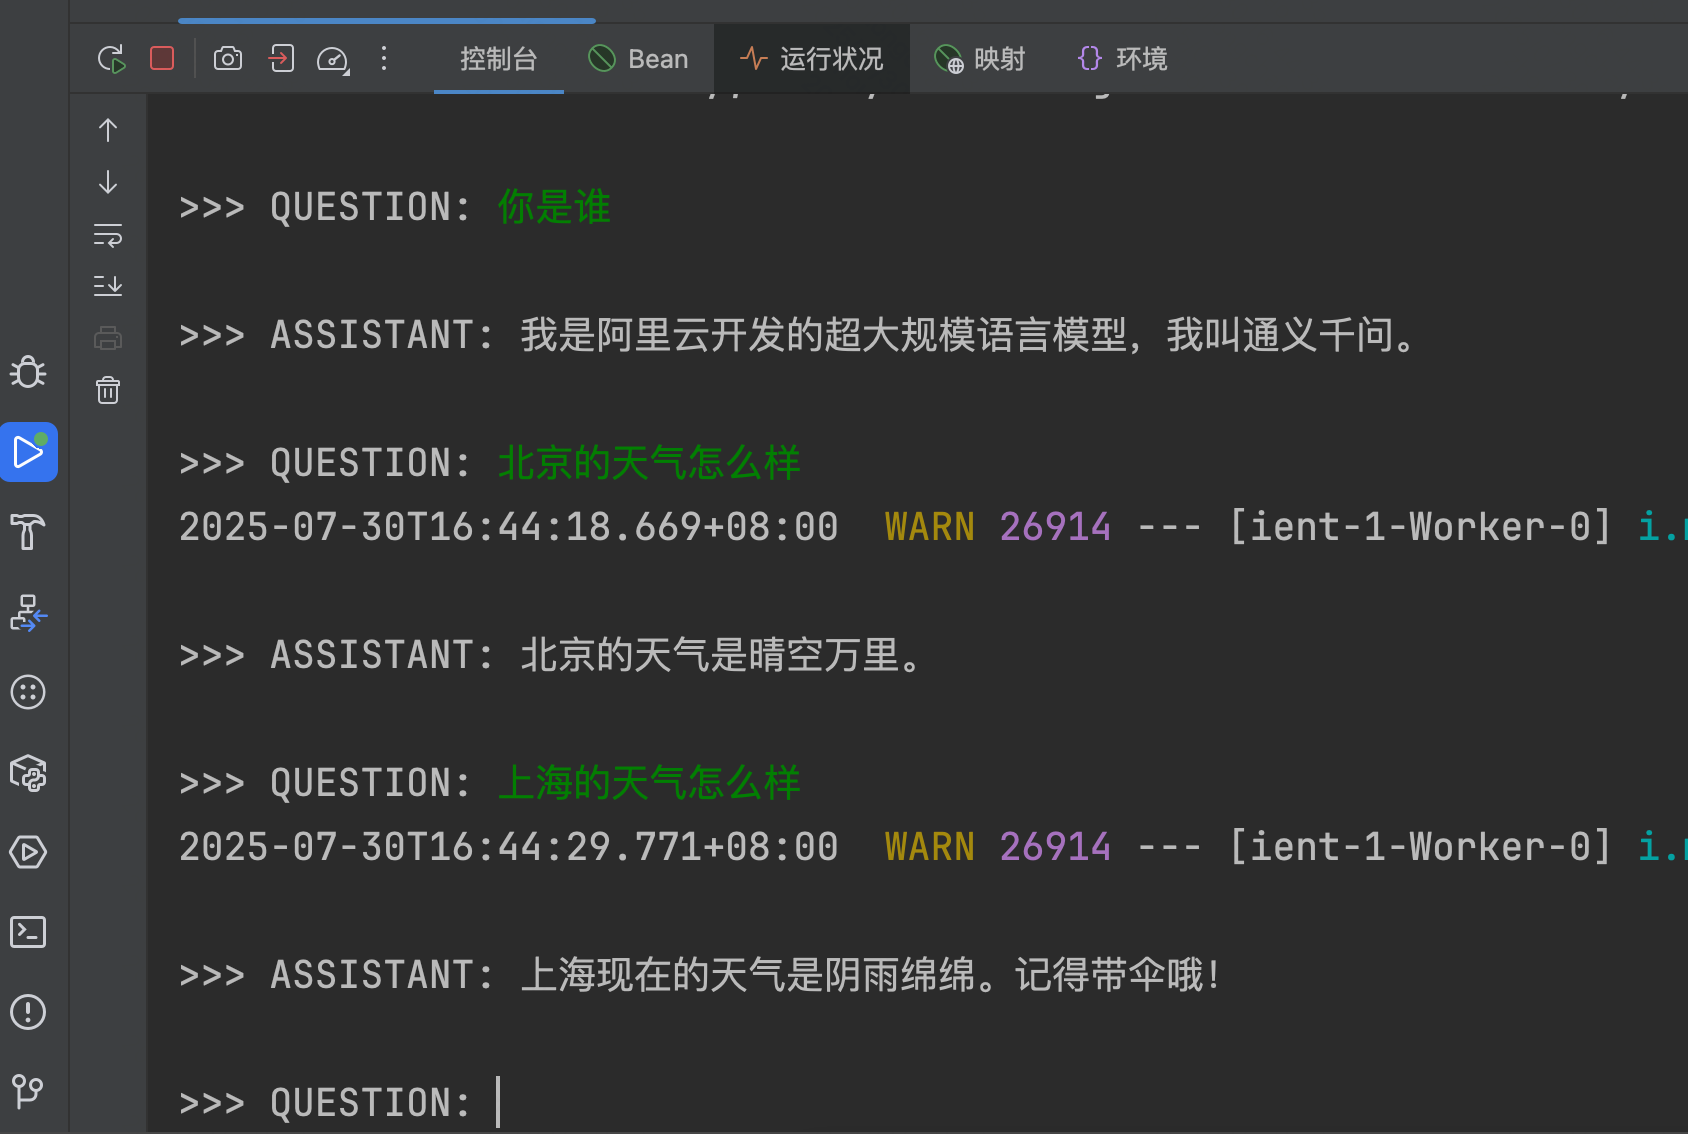Open the 运行状况 tab
This screenshot has width=1688, height=1134.
pos(811,59)
